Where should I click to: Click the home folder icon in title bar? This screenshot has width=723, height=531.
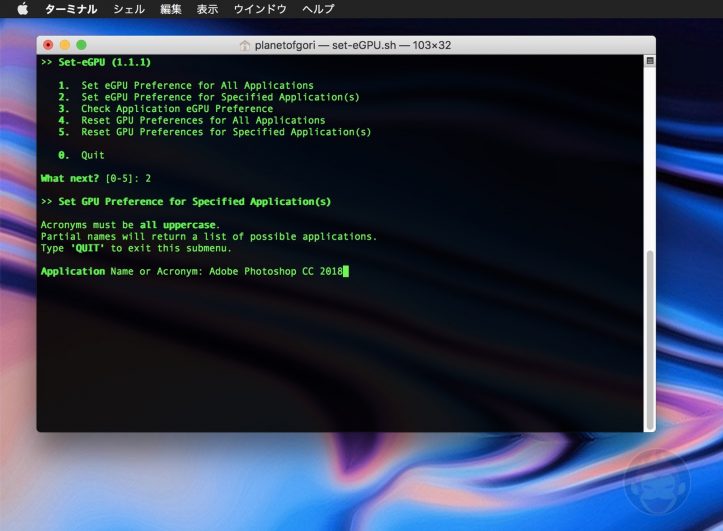pyautogui.click(x=245, y=45)
